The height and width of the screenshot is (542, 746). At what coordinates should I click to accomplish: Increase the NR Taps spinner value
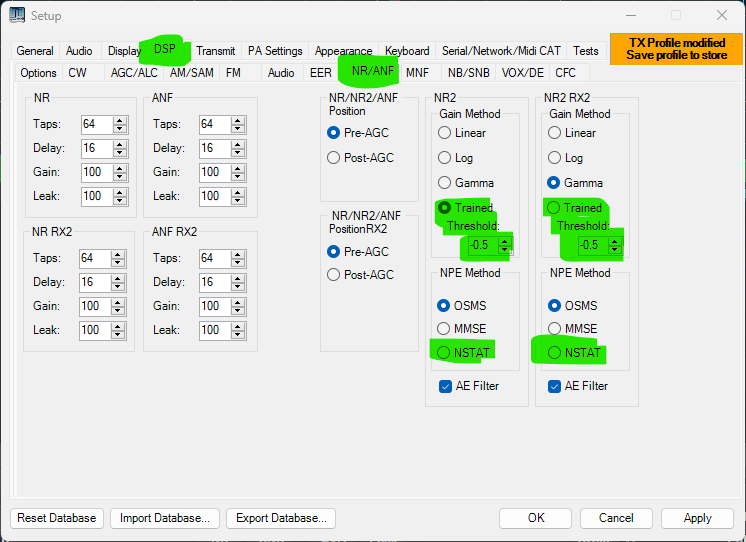click(x=120, y=121)
